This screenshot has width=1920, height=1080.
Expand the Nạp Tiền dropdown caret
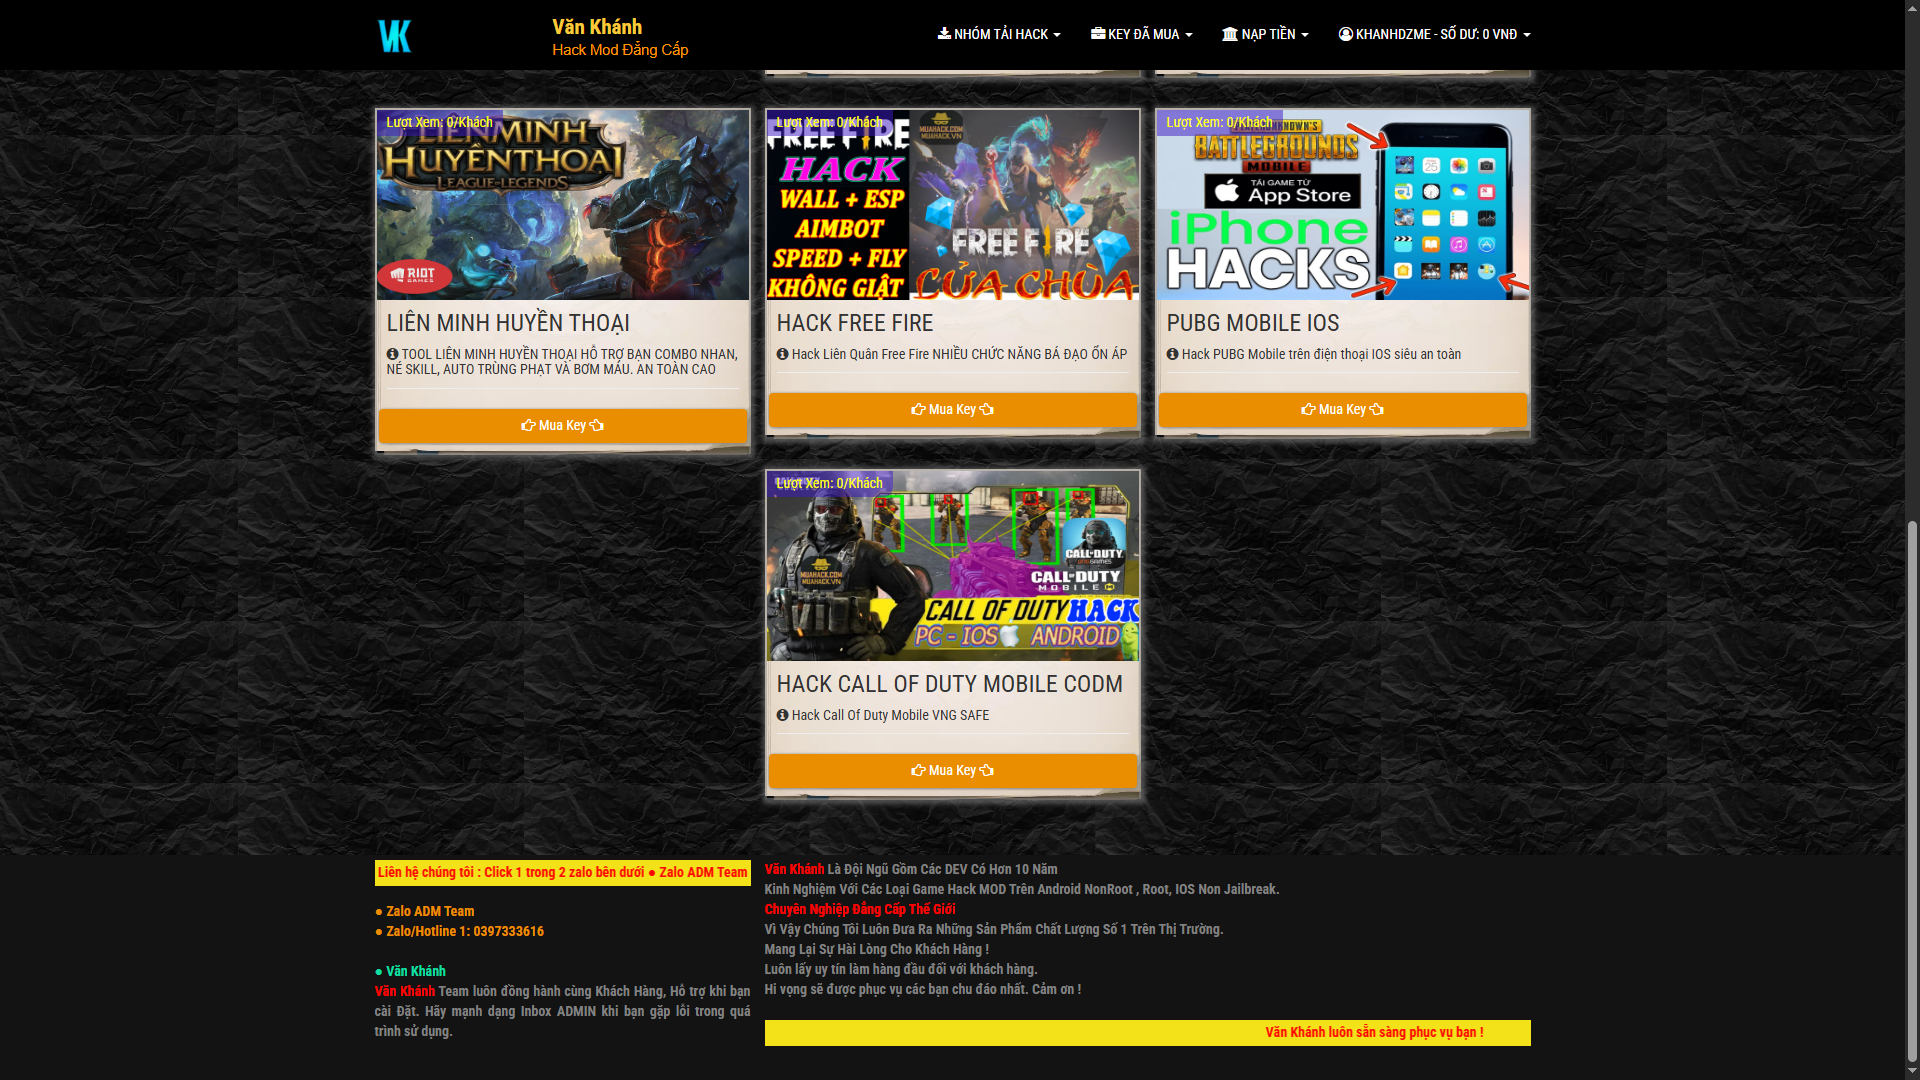pos(1305,35)
